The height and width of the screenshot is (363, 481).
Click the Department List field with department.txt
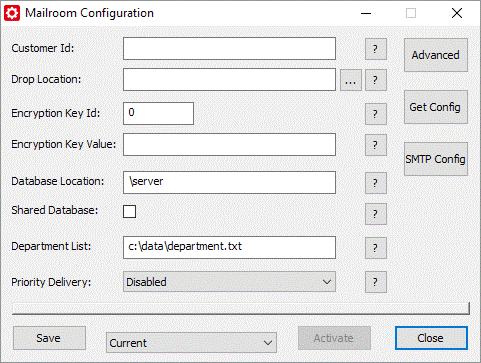[229, 247]
